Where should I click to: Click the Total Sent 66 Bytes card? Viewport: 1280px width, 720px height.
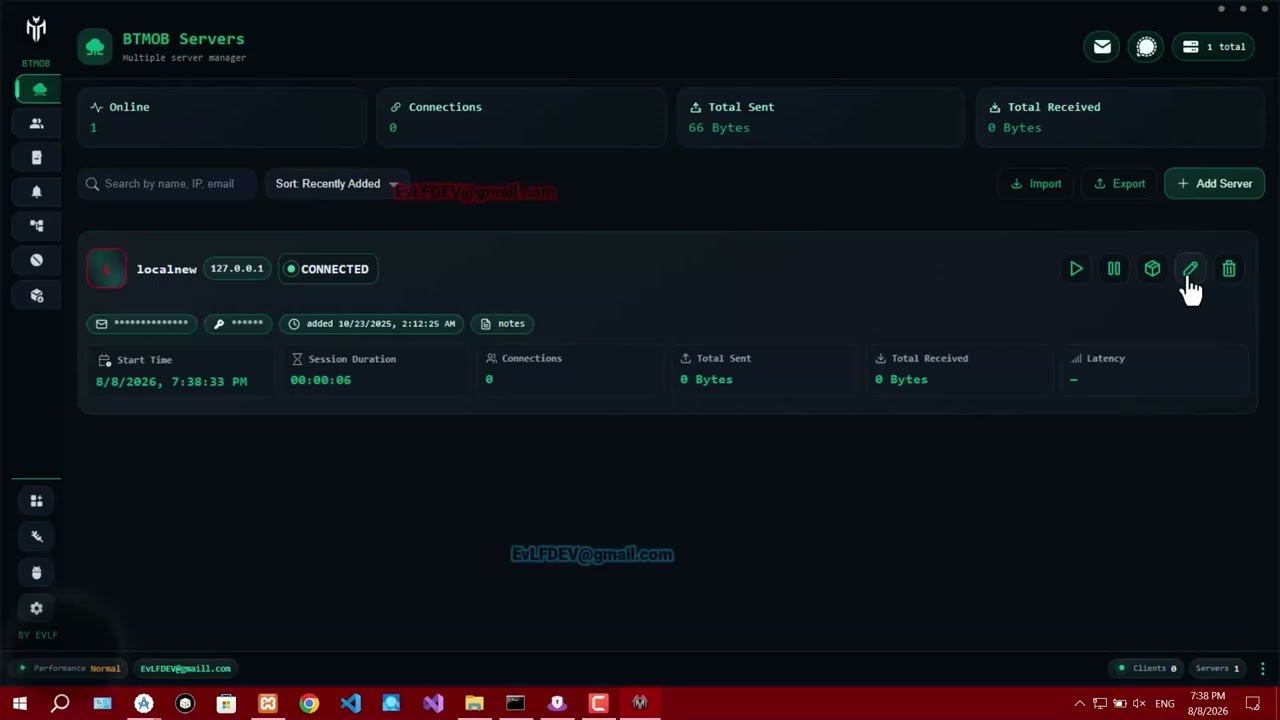point(821,117)
